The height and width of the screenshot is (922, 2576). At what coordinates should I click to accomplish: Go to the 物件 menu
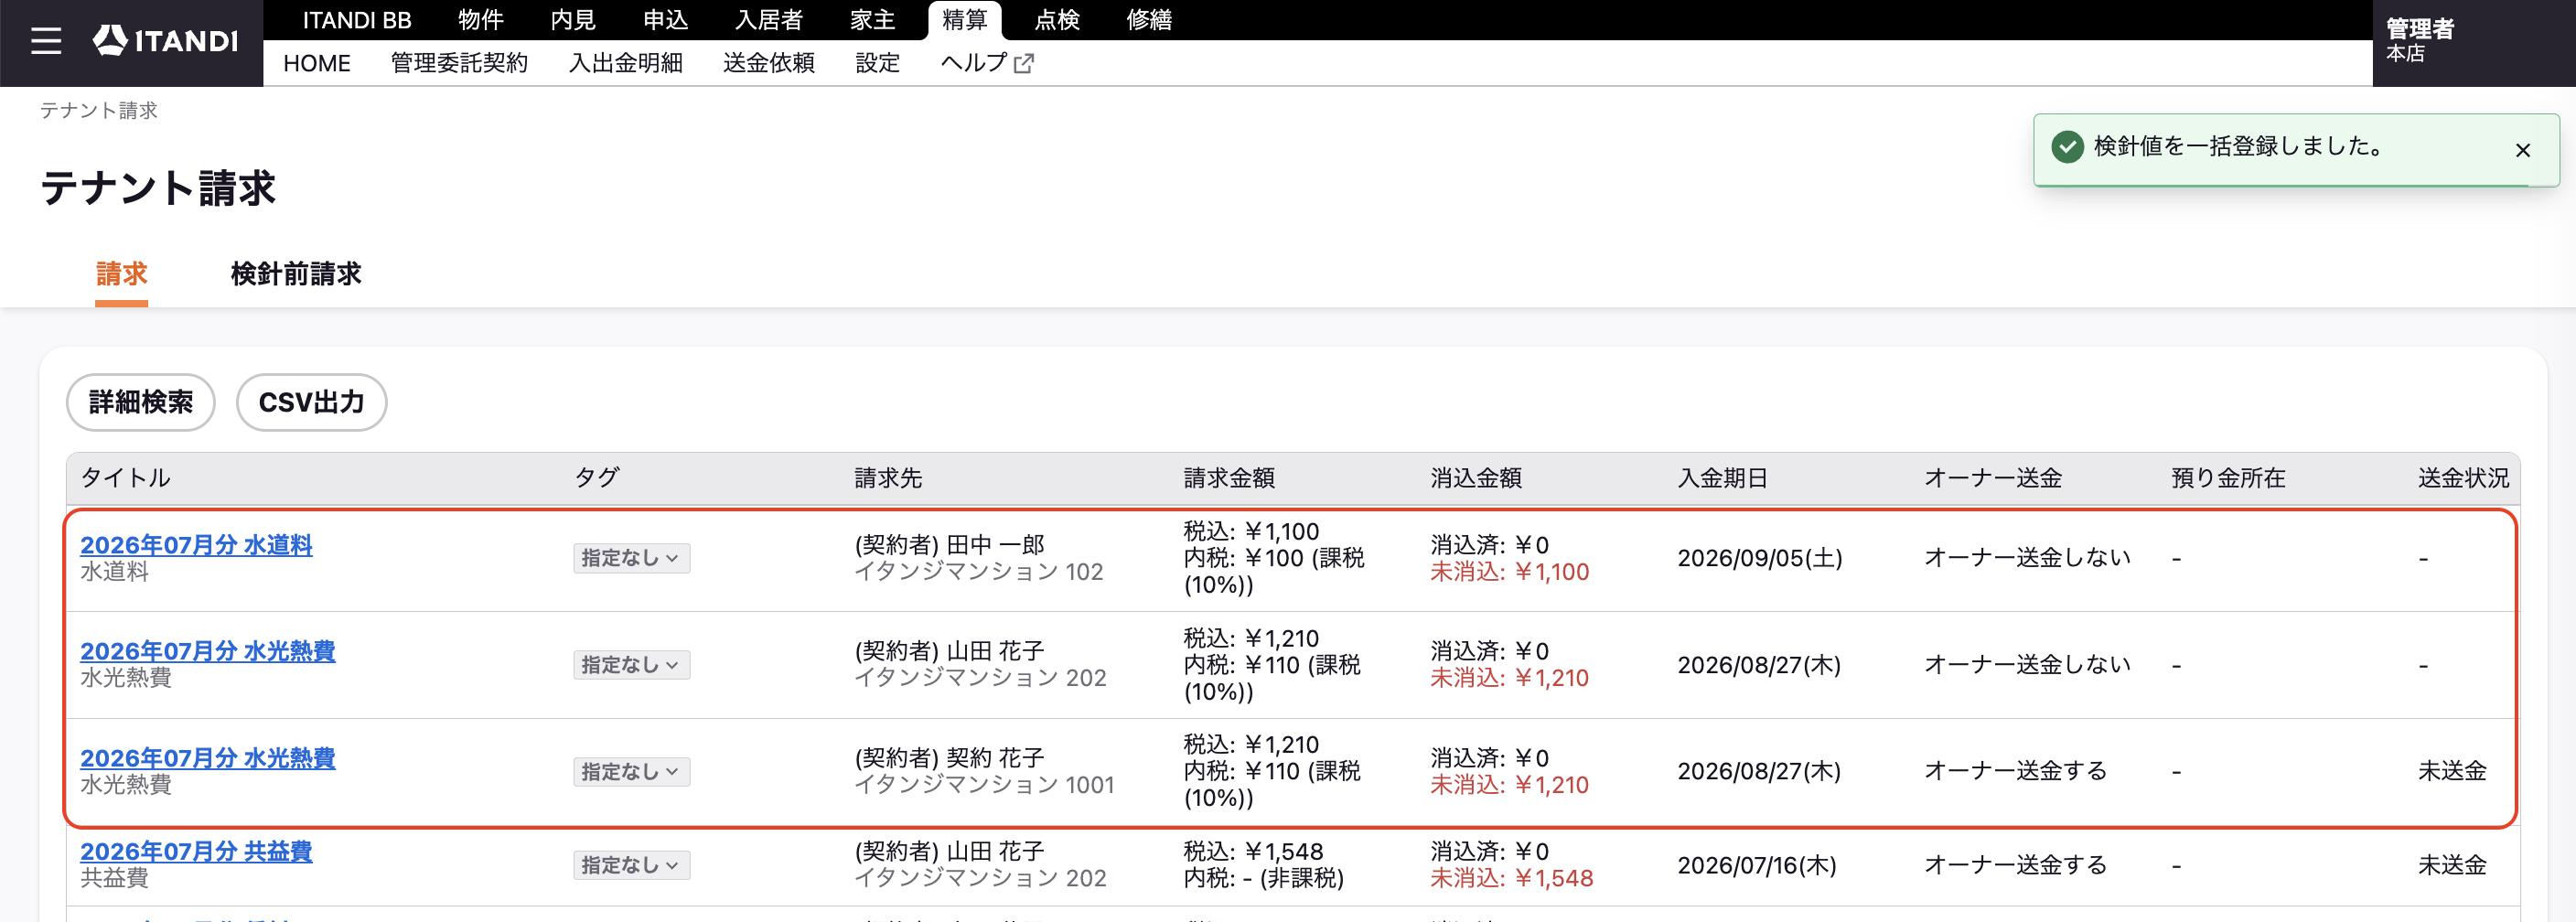click(x=480, y=20)
